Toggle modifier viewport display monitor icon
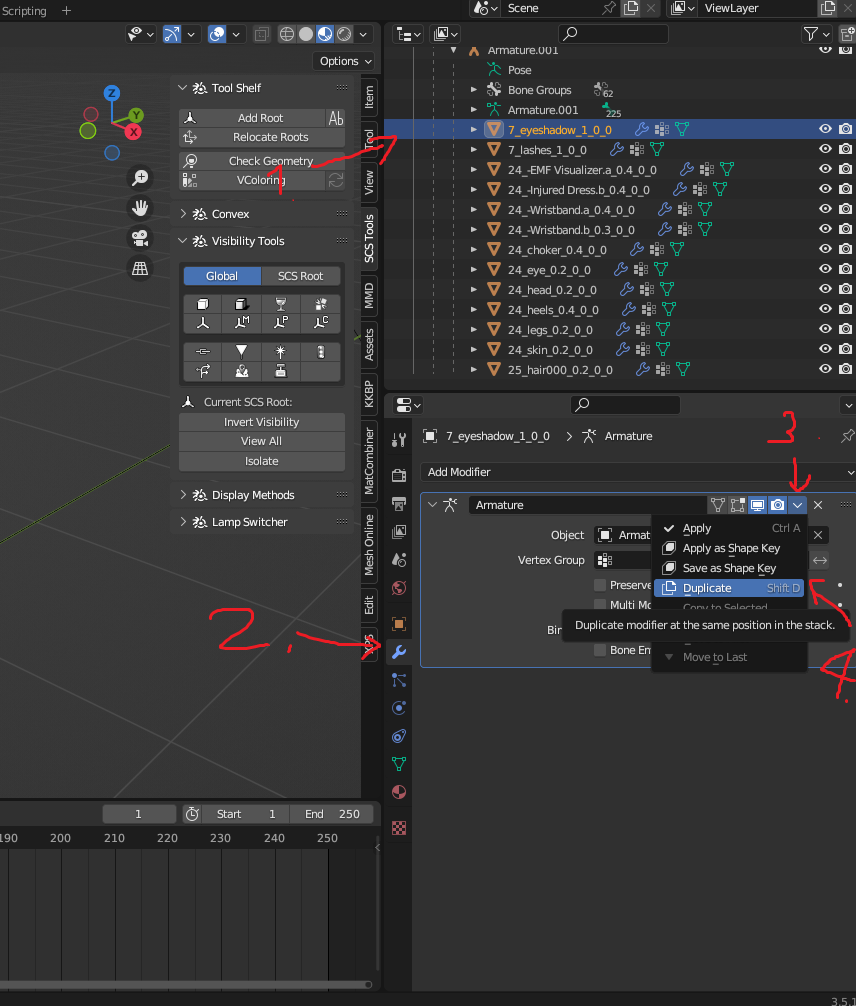Screen dimensions: 856x1006 click(757, 505)
